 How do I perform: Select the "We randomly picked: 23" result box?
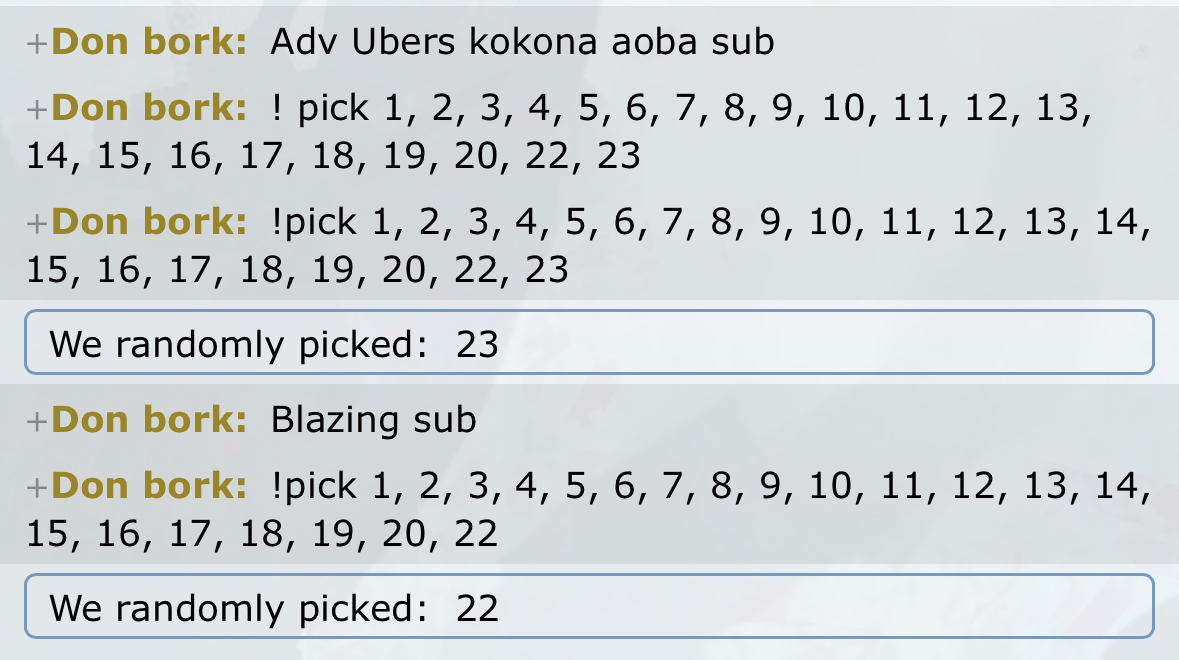tap(590, 342)
